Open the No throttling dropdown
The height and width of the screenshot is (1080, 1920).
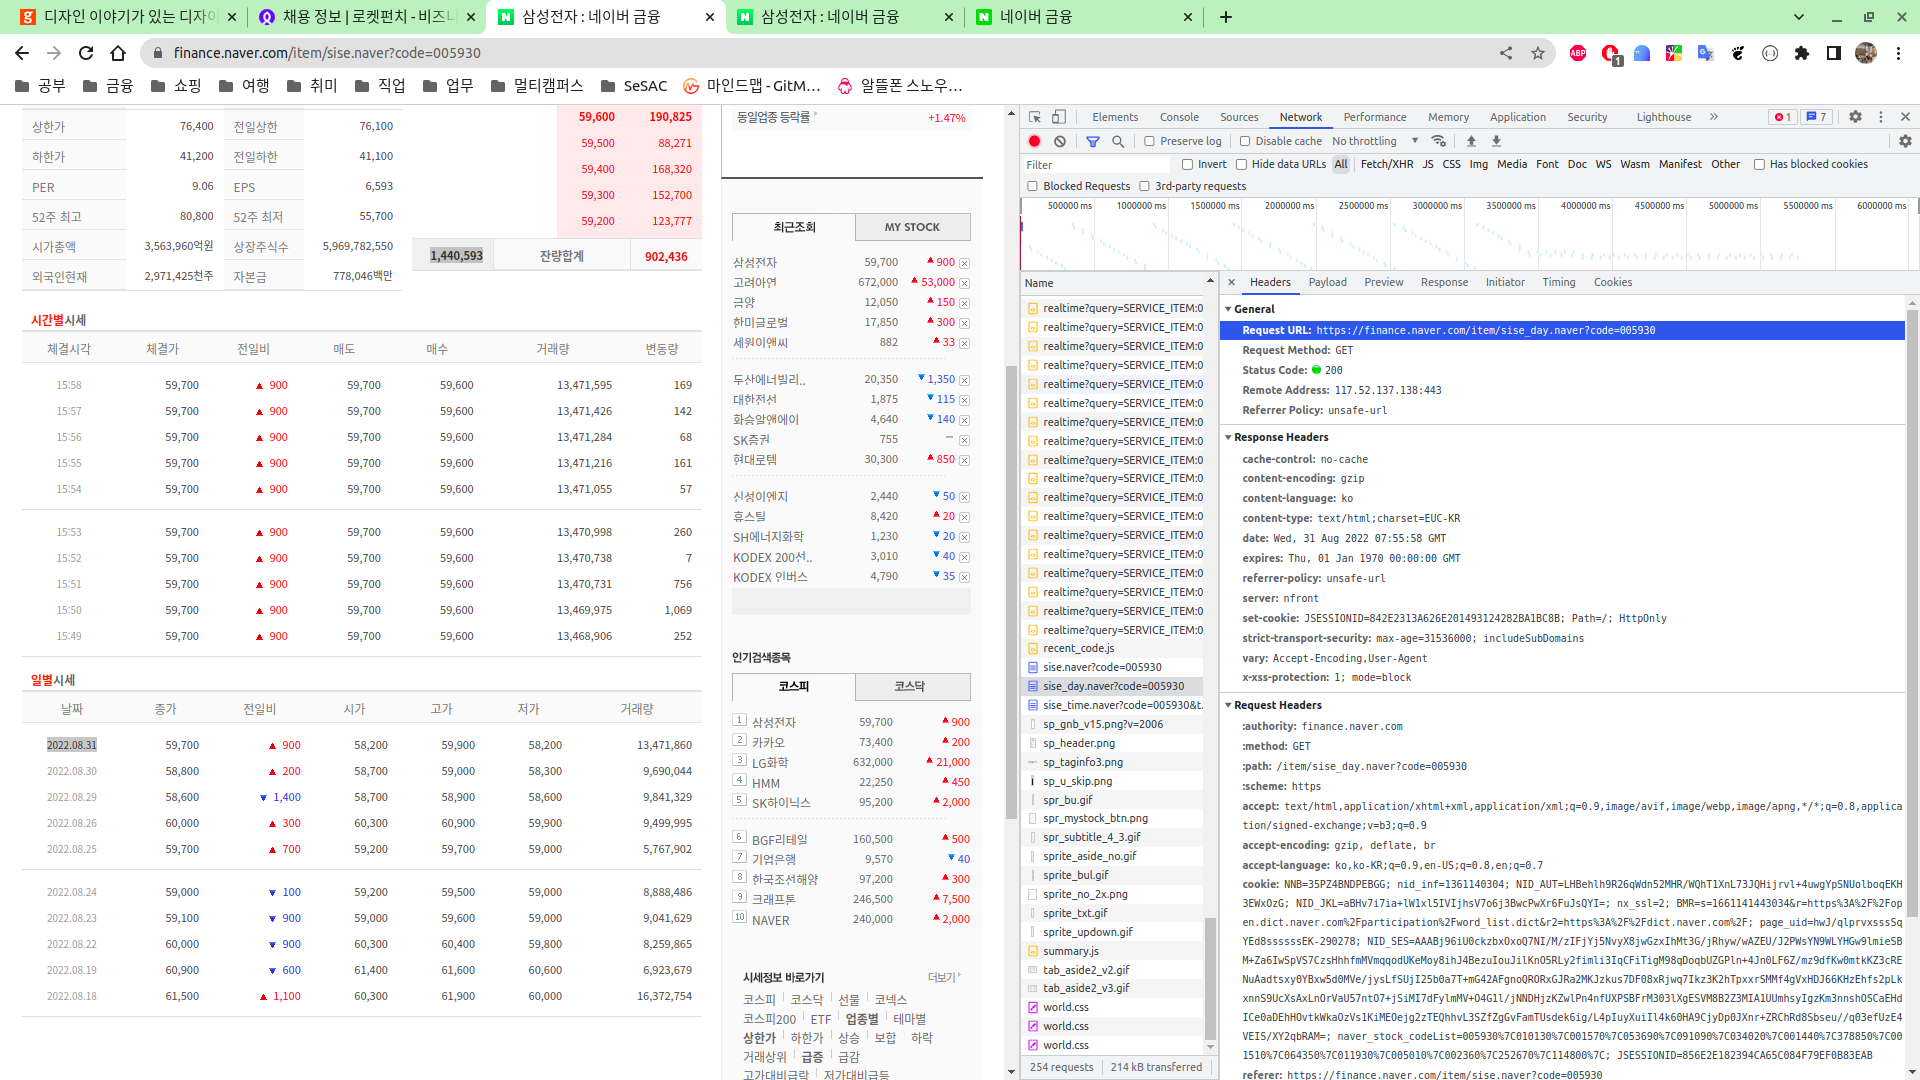1374,141
